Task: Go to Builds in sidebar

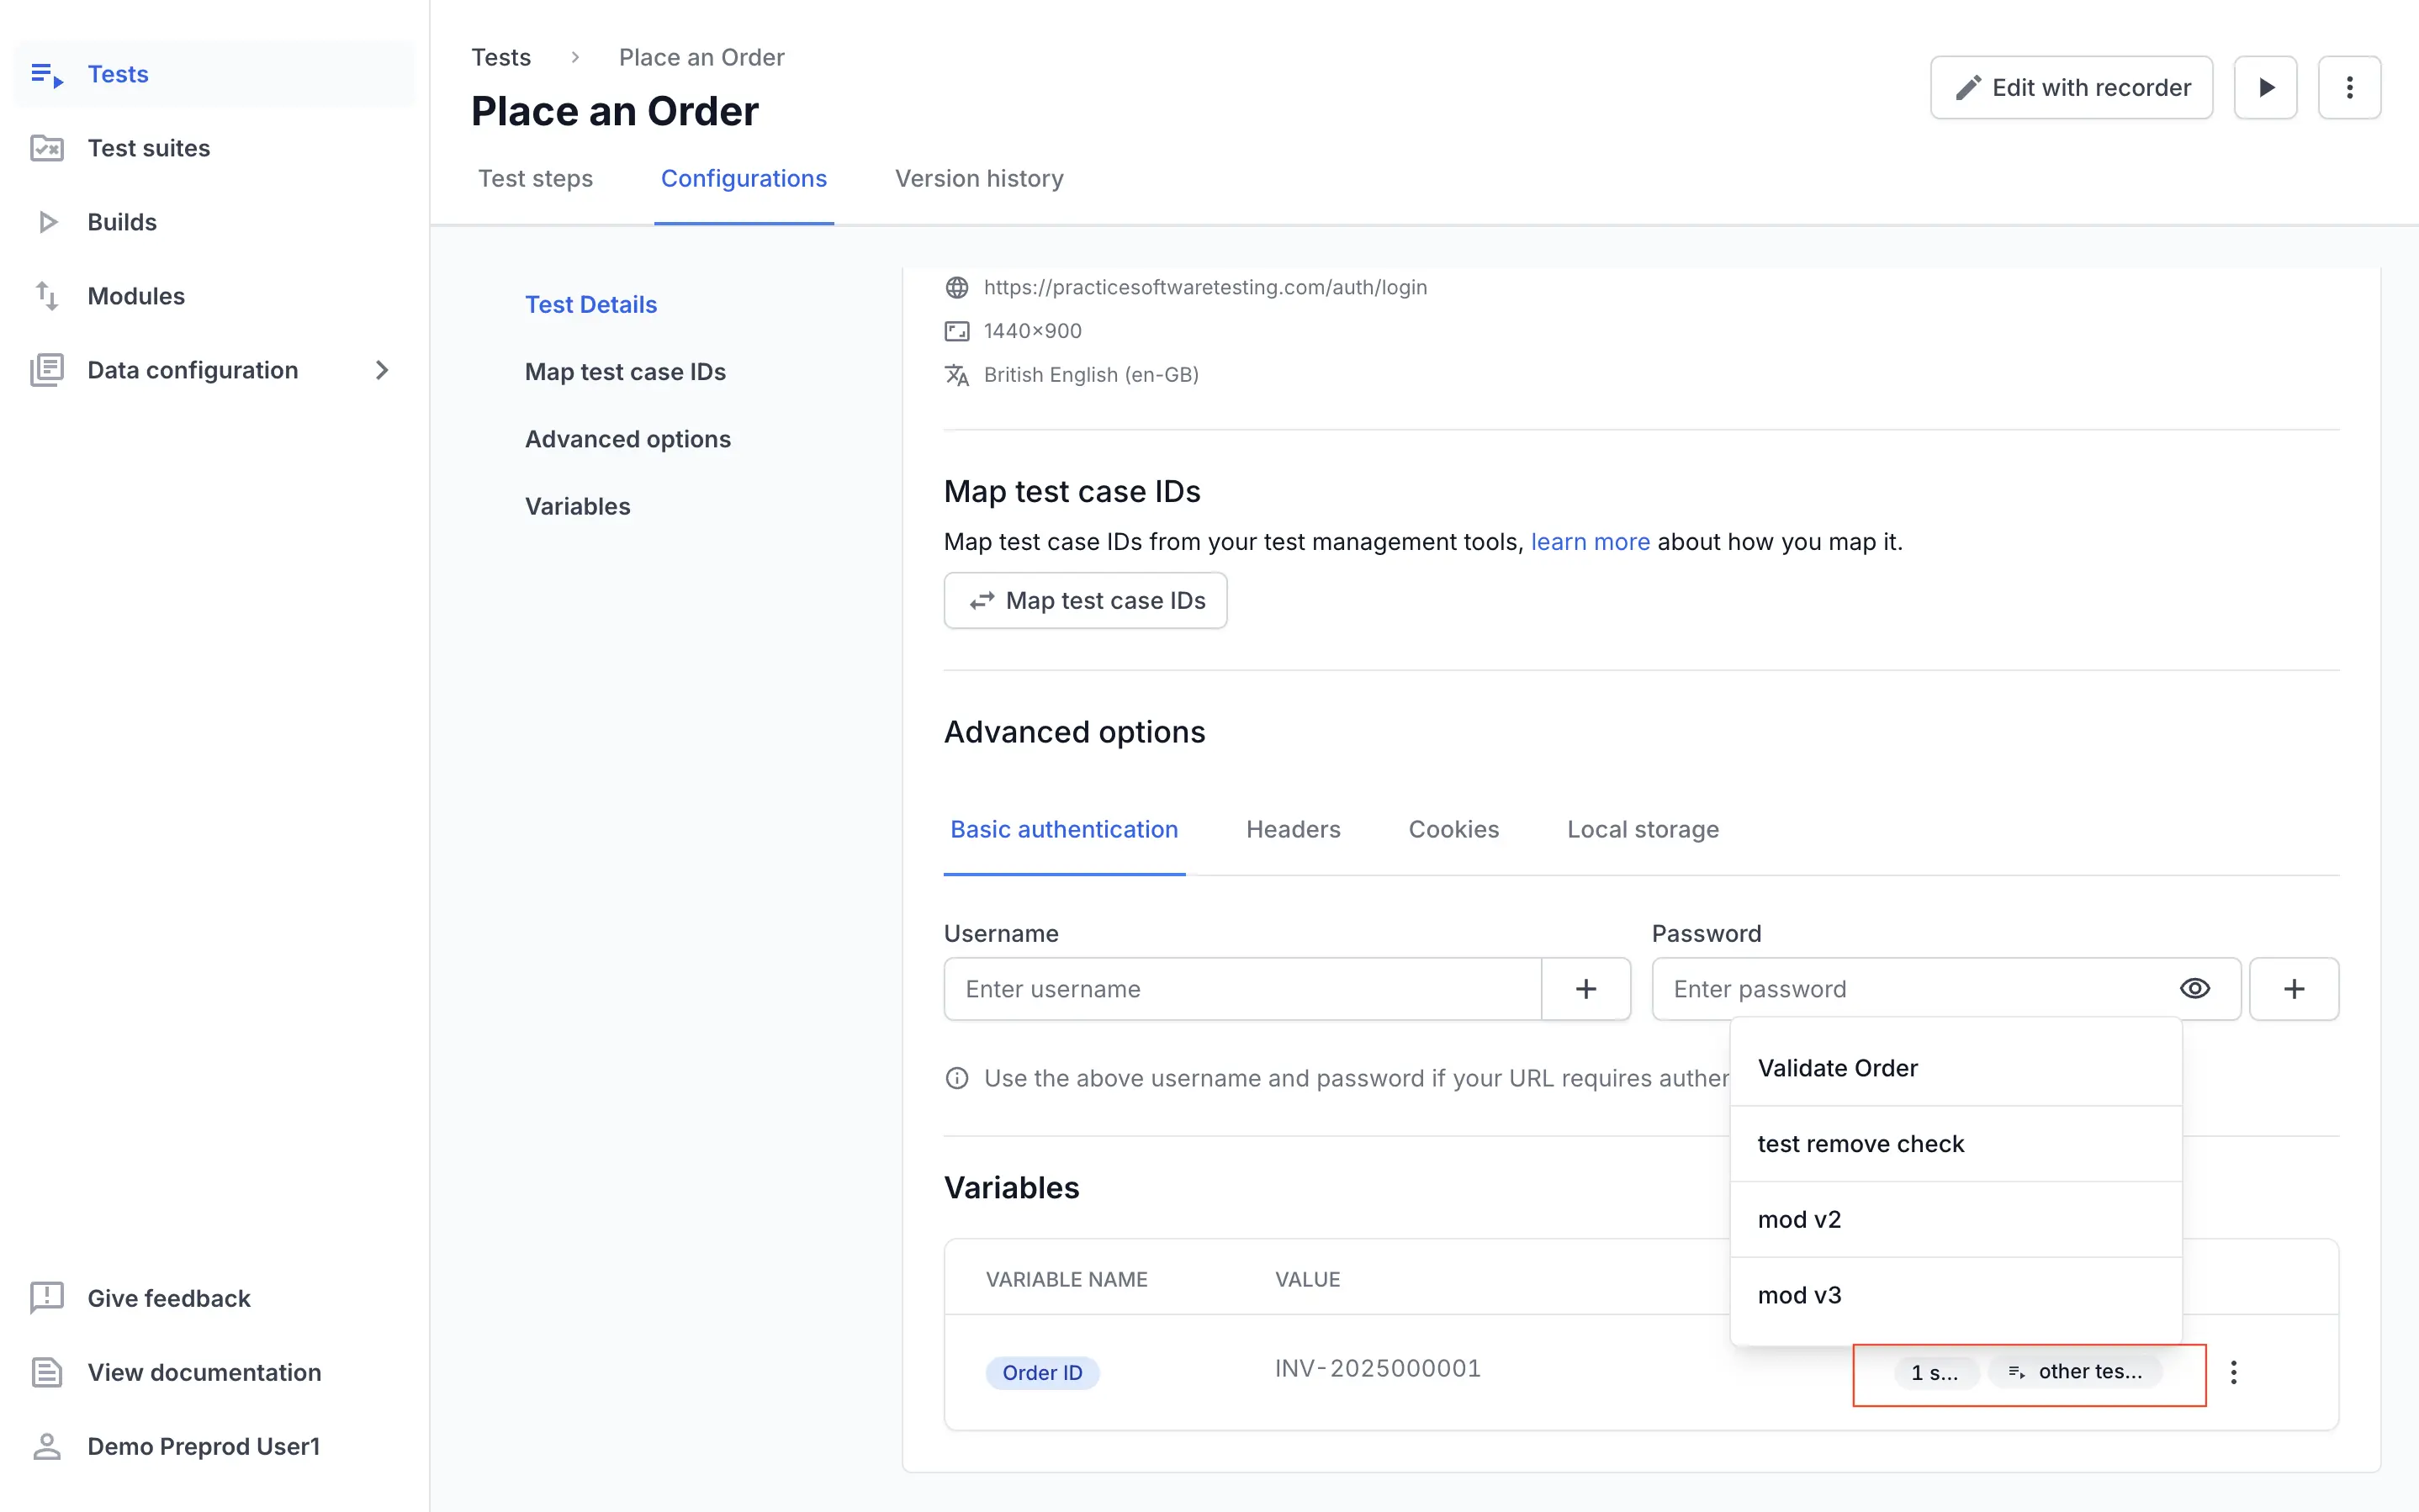Action: click(x=121, y=222)
